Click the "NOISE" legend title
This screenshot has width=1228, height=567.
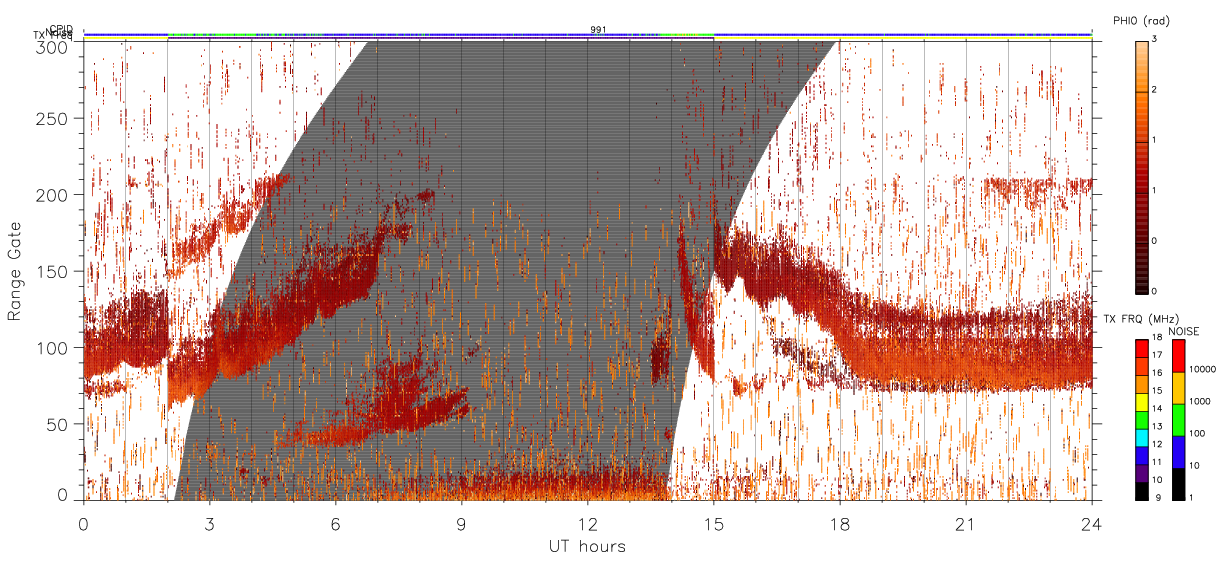1184,331
